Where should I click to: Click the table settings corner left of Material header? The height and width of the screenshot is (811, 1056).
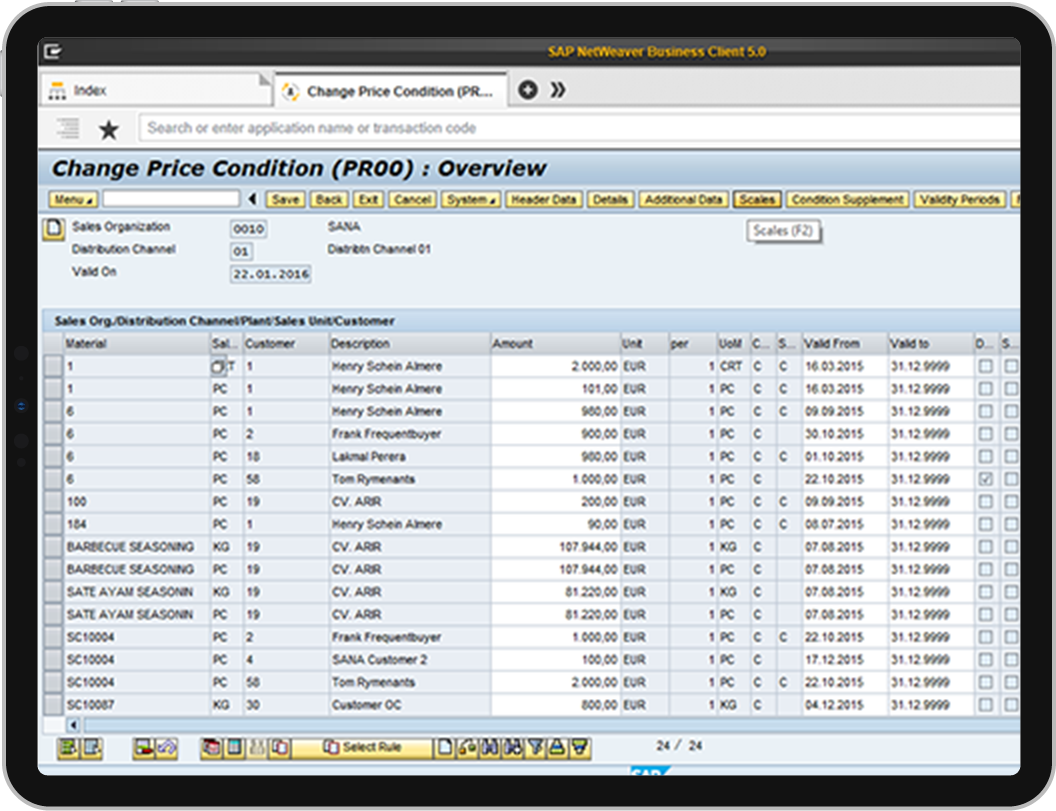coord(53,344)
